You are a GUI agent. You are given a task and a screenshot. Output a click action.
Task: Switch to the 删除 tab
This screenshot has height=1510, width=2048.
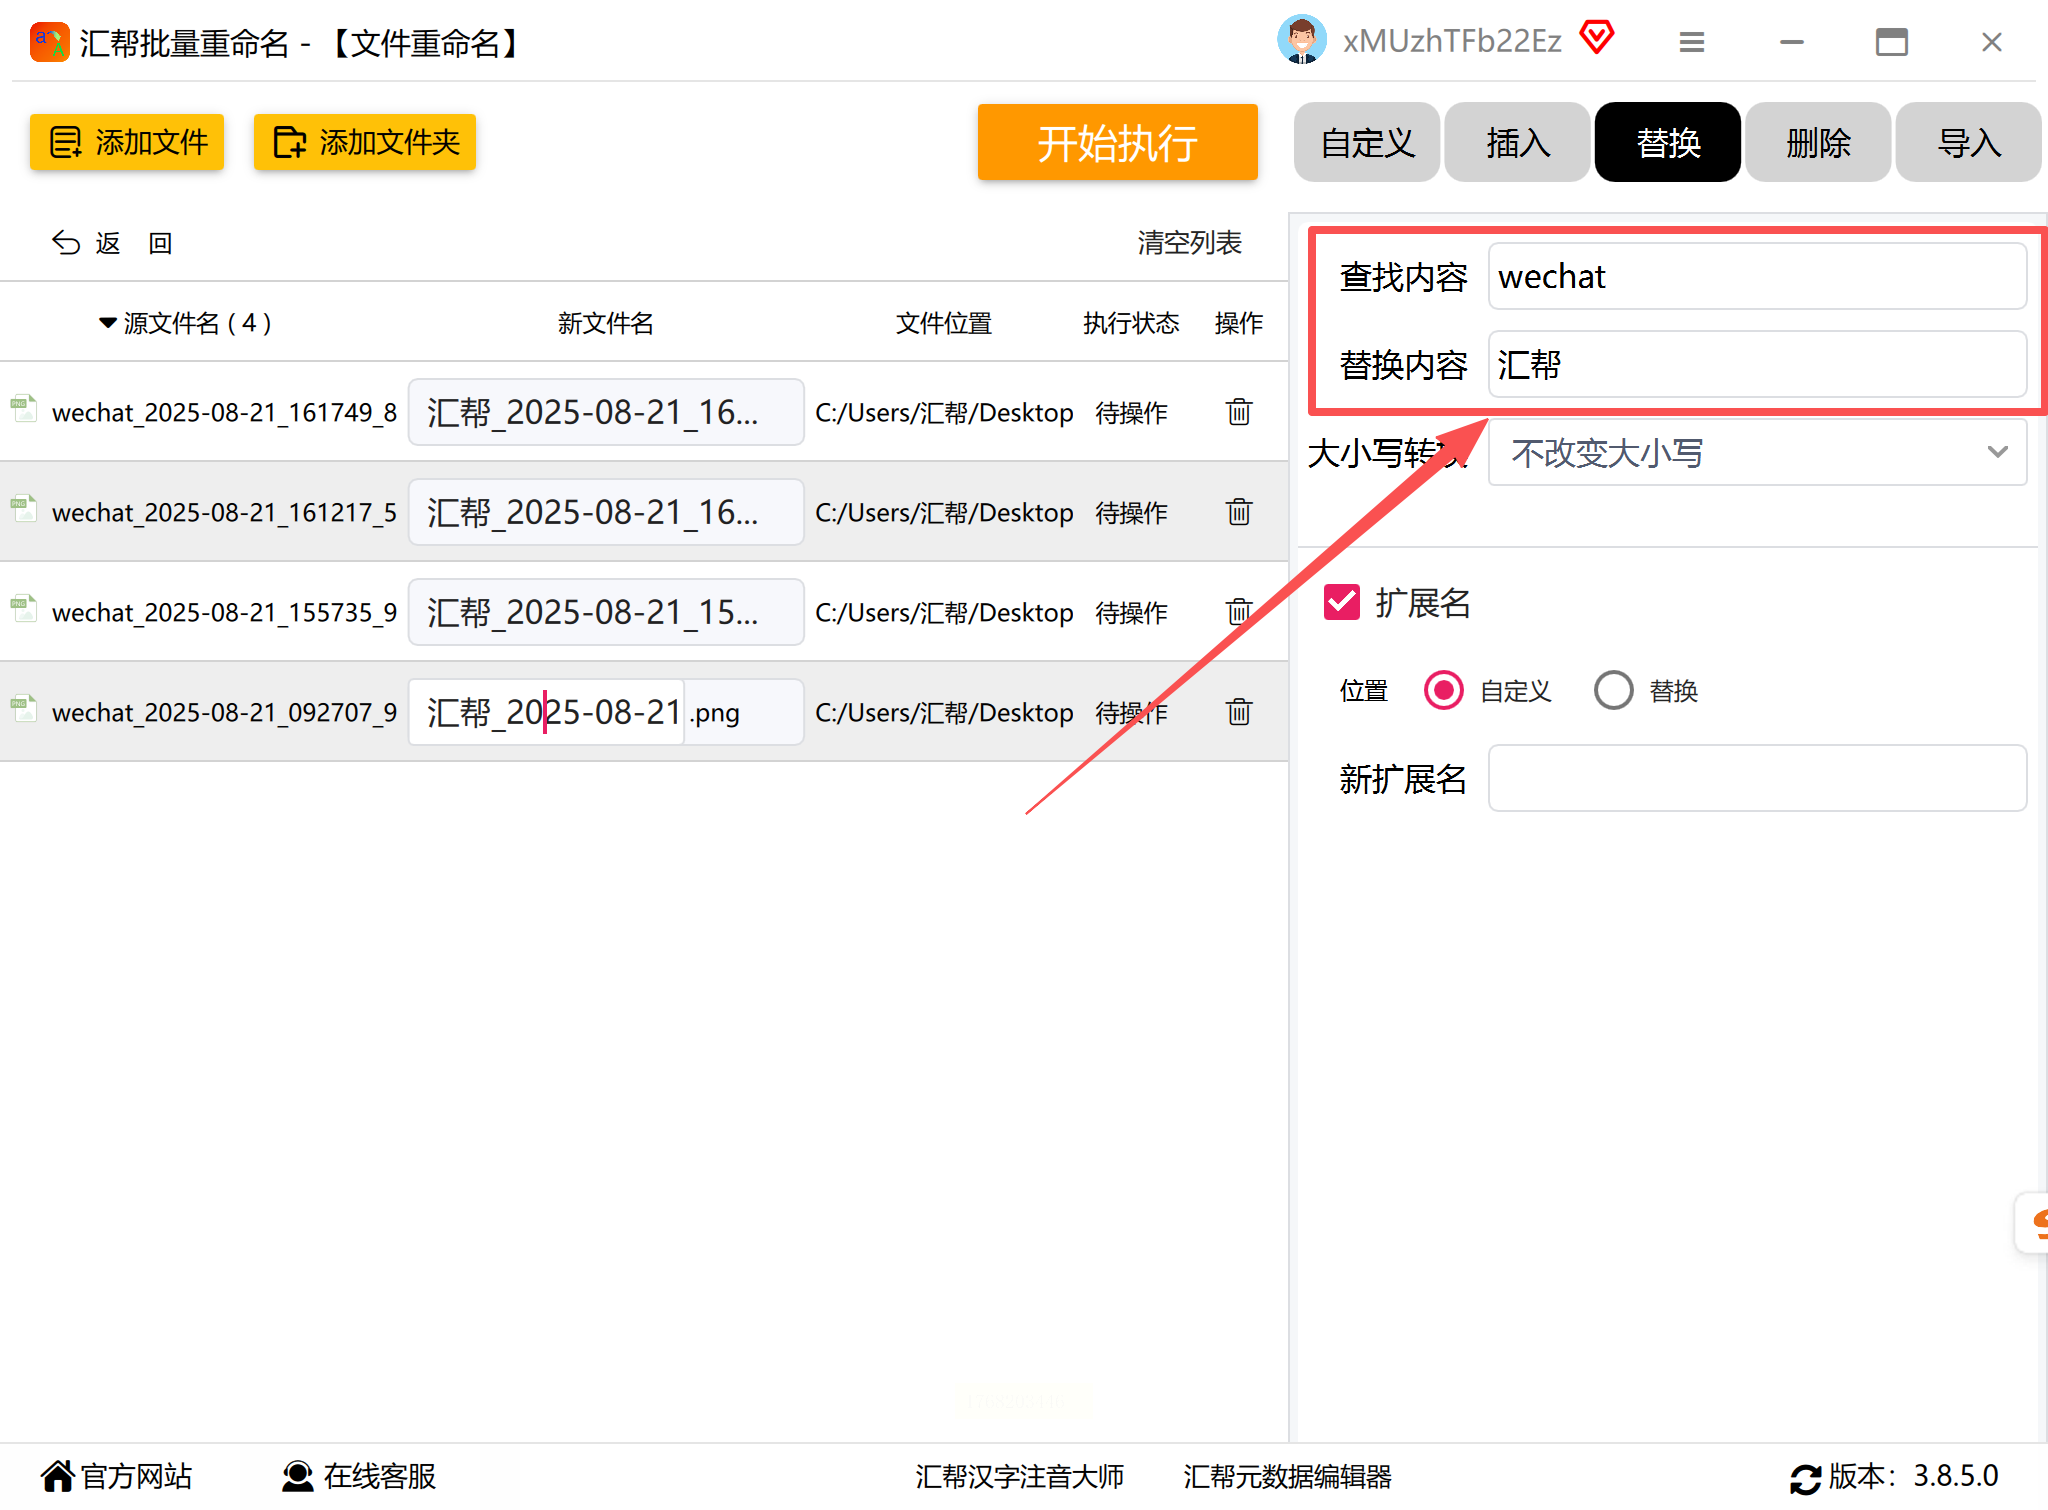1817,143
